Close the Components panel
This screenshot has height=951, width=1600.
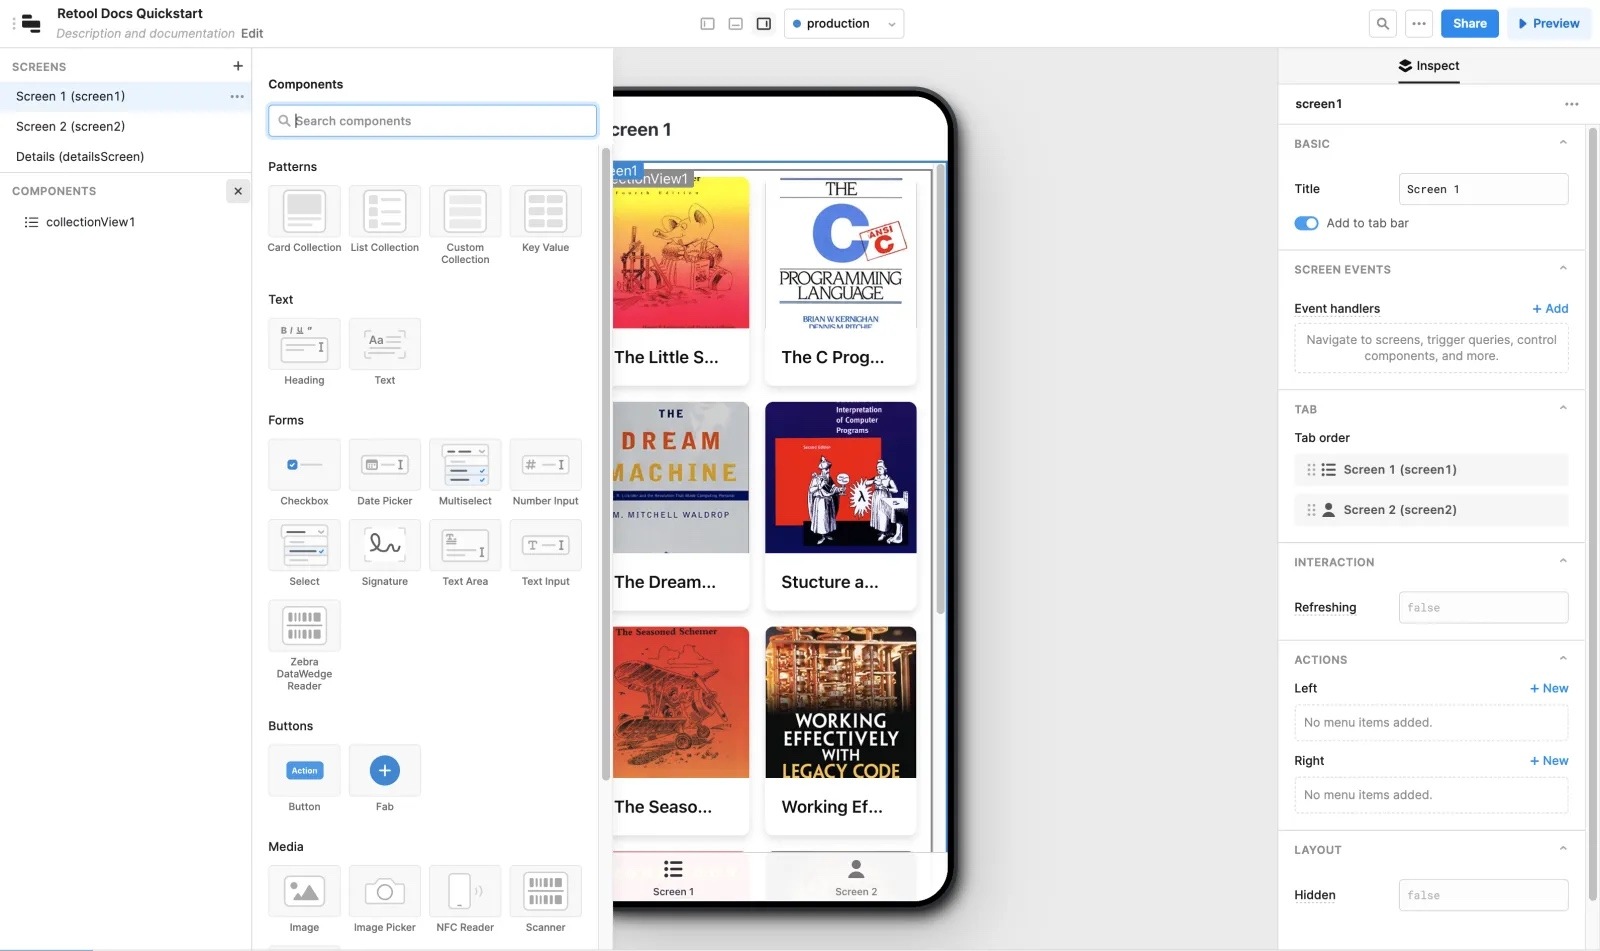(x=238, y=190)
